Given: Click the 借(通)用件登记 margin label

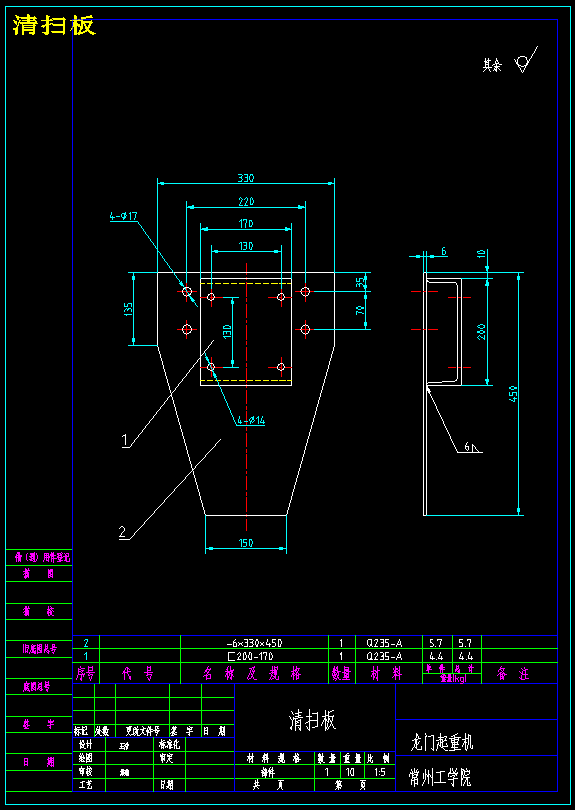Looking at the screenshot, I should [42, 557].
